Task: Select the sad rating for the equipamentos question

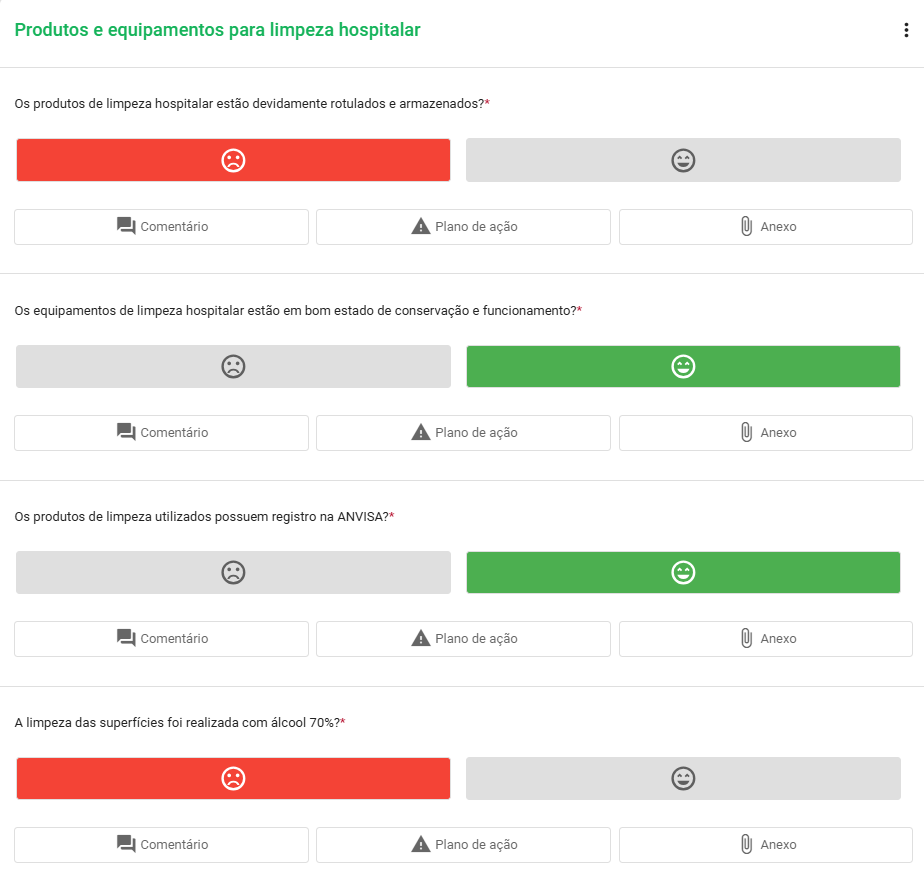Action: click(233, 366)
